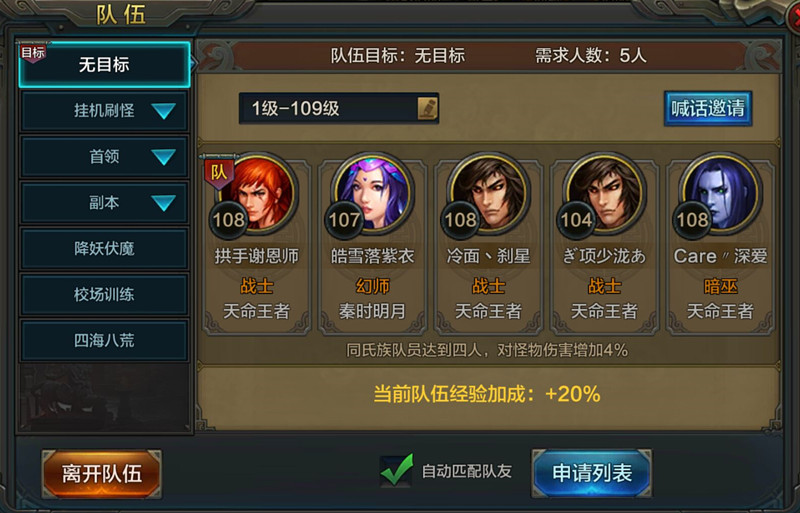Select the 皓雪落紫衣 purple-haired portrait

point(373,193)
